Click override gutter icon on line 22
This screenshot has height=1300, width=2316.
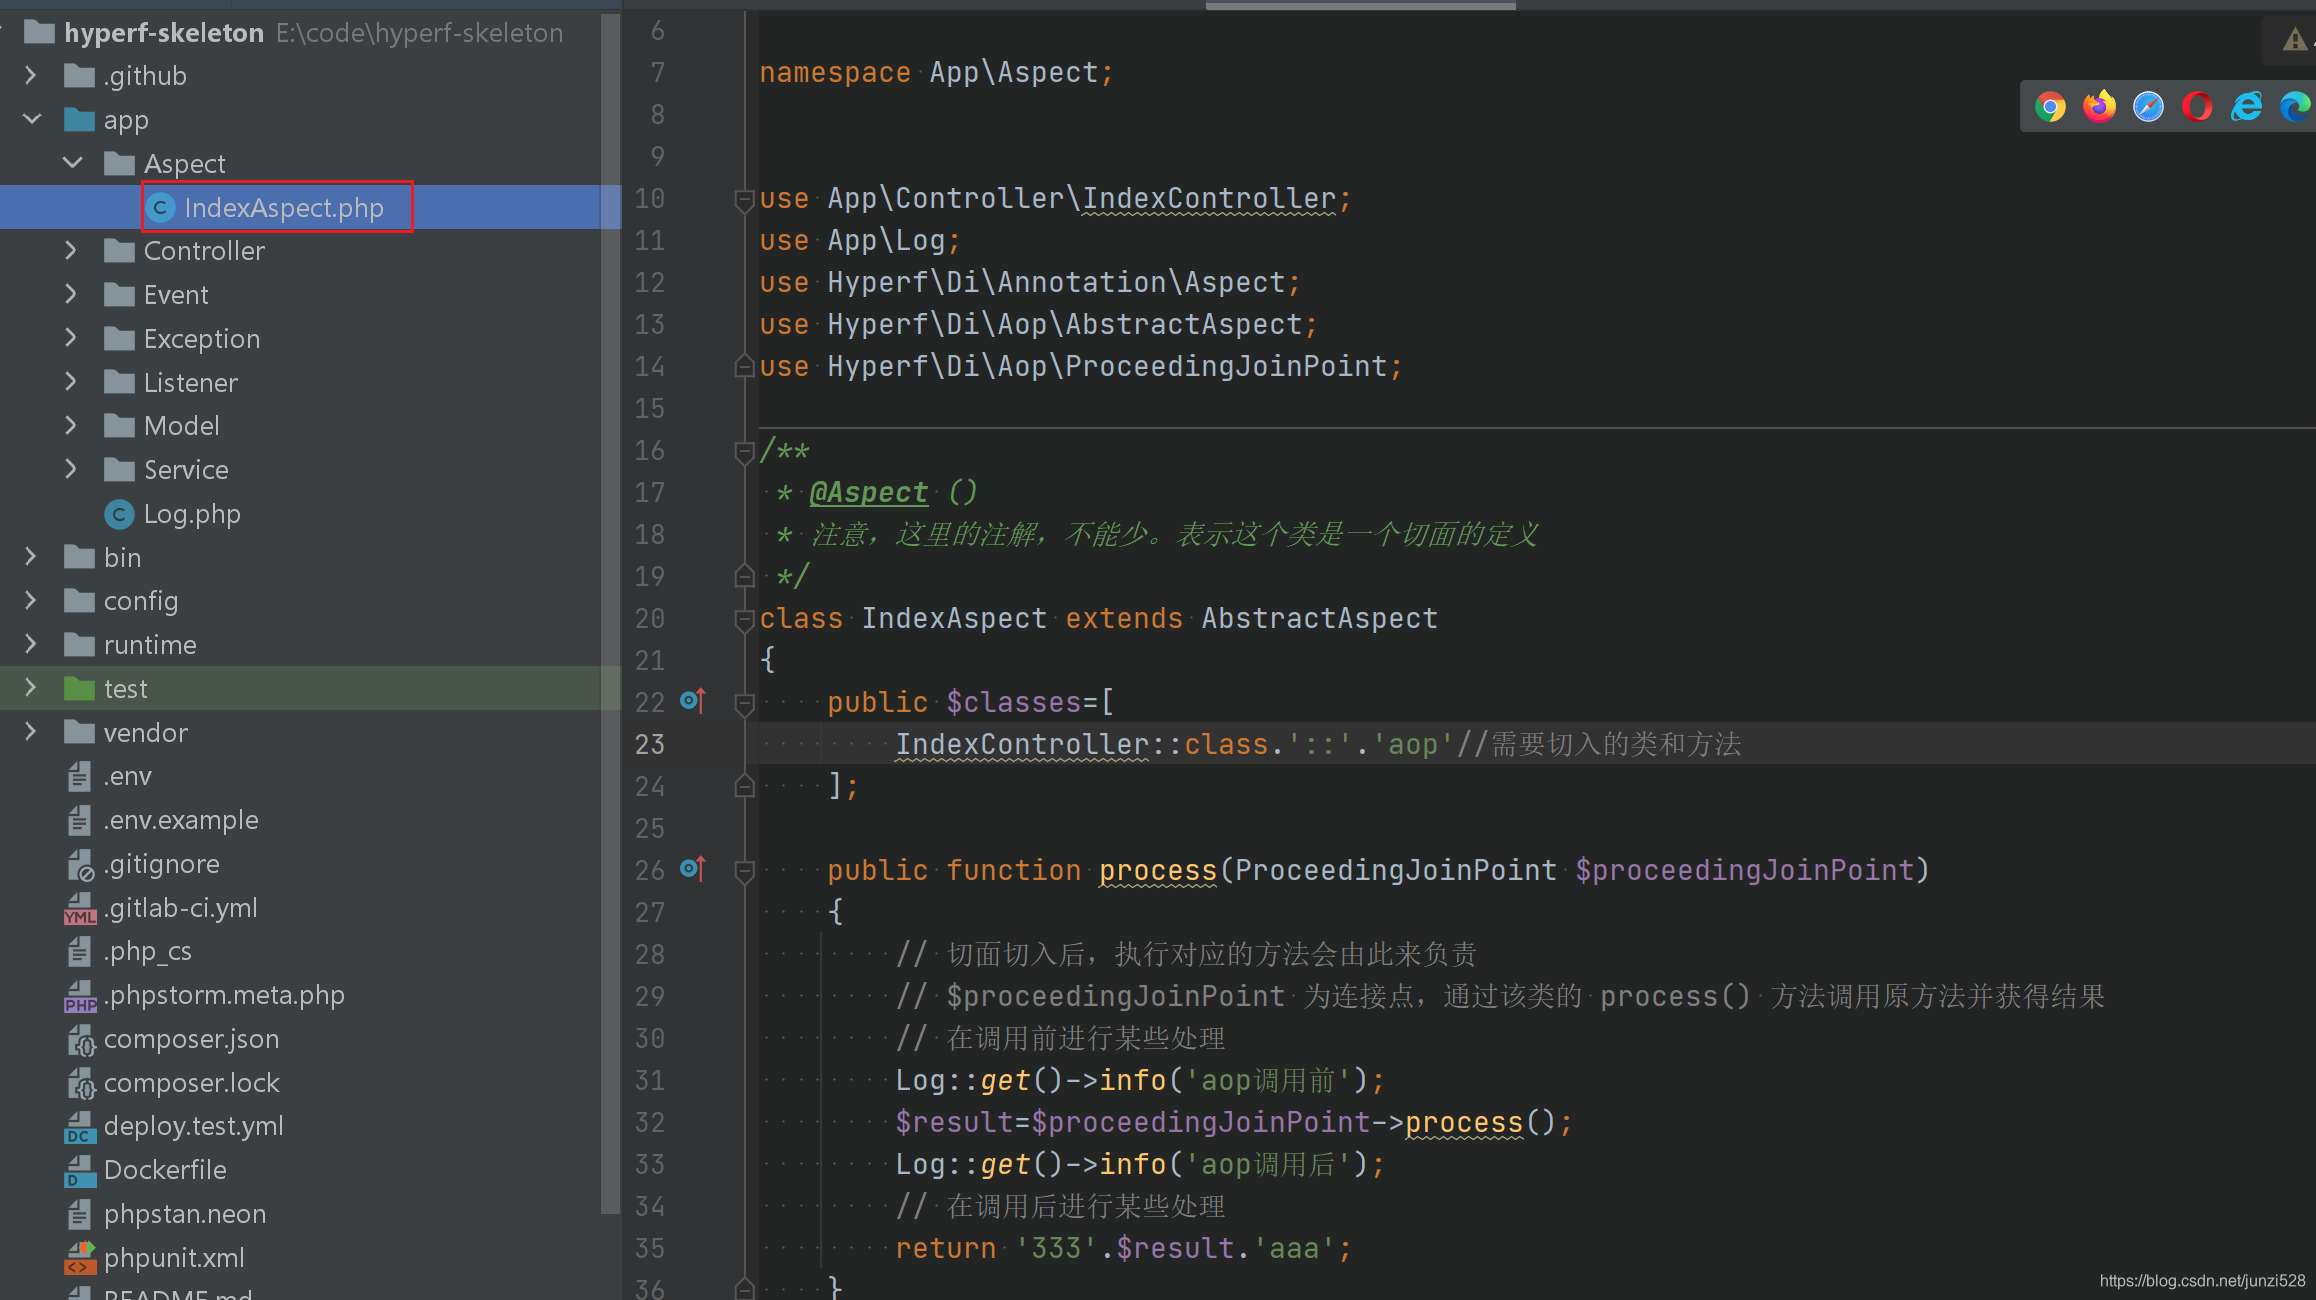(692, 701)
